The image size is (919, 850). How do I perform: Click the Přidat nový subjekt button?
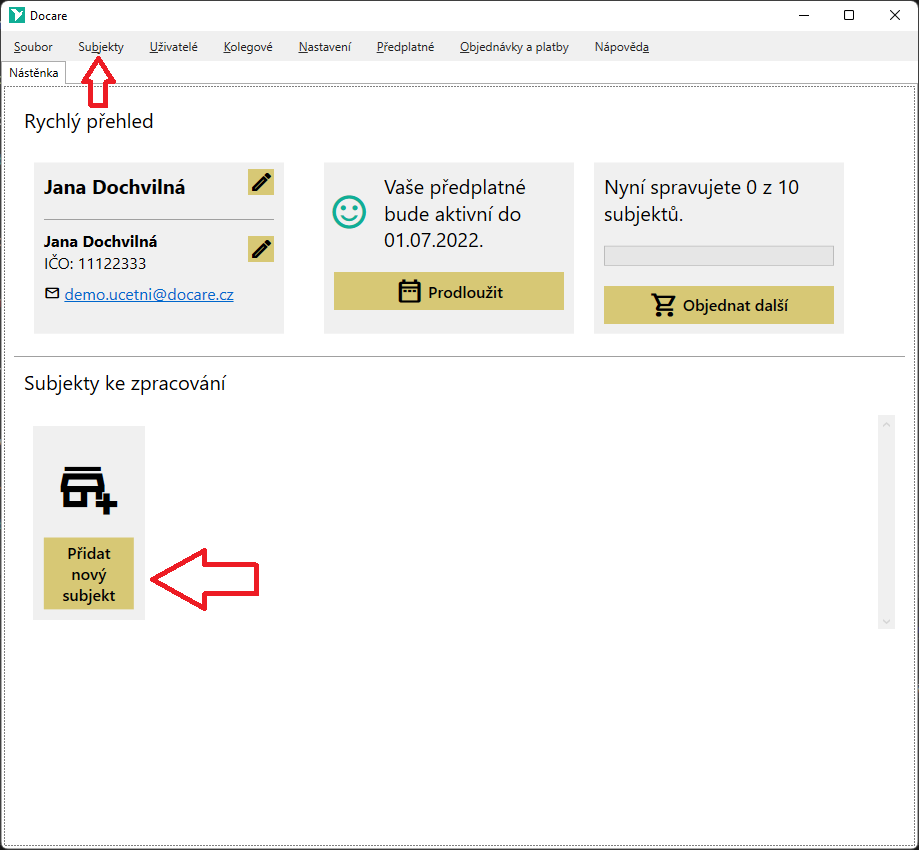point(89,574)
